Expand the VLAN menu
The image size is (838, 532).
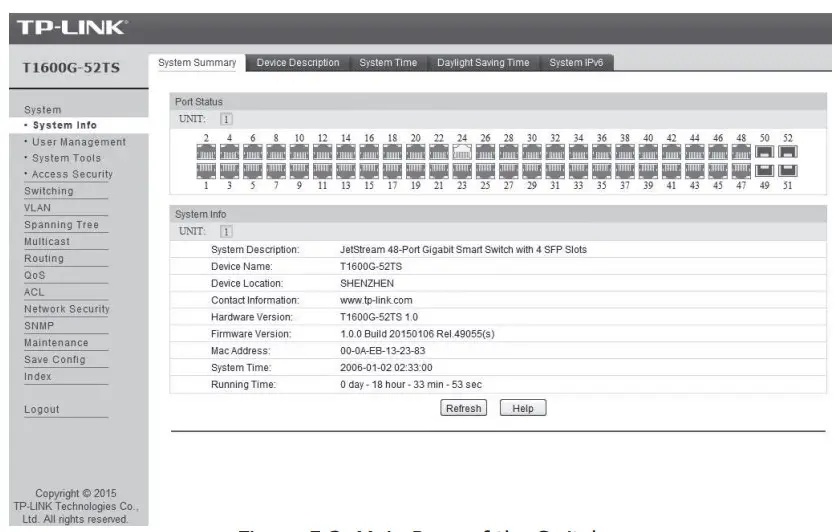[37, 207]
